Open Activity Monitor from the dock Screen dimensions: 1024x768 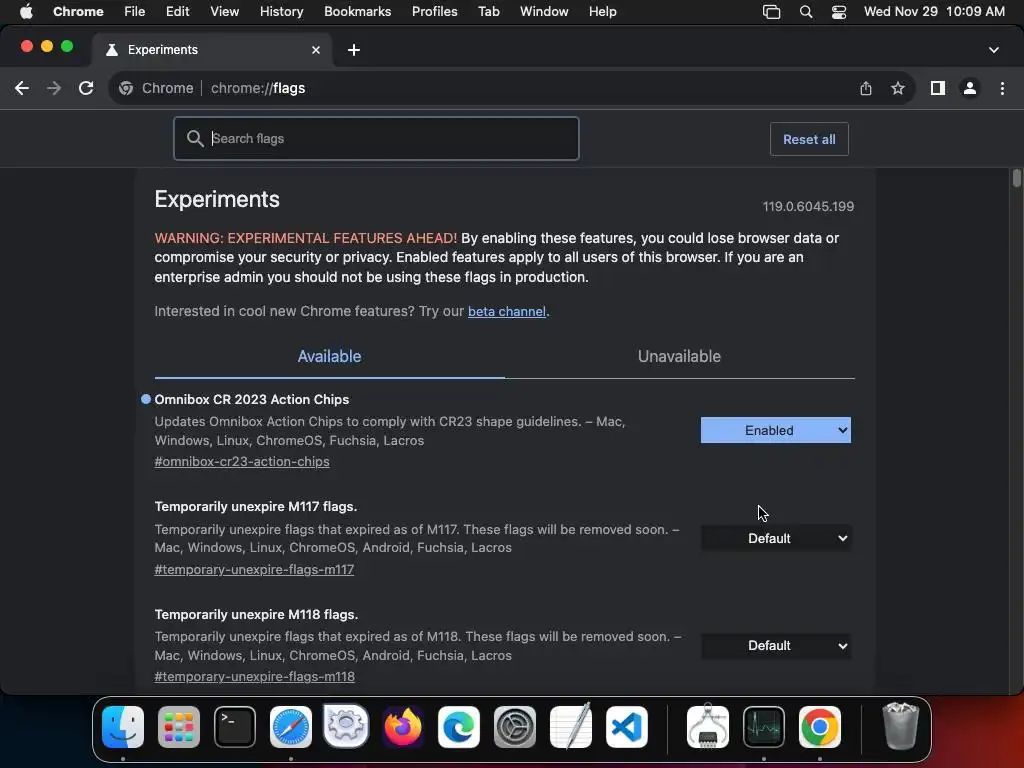coord(764,727)
